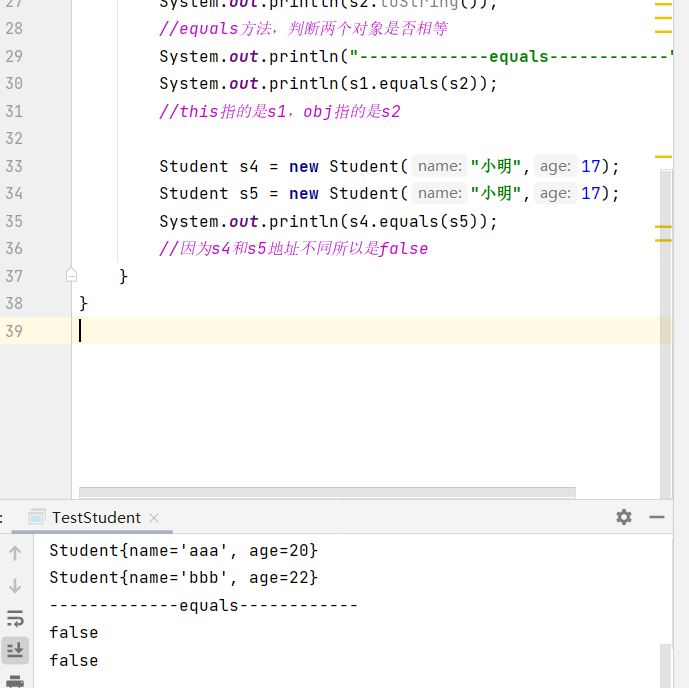Screen dimensions: 689x688
Task: Click the name: parameter hint on line 33
Action: click(439, 166)
